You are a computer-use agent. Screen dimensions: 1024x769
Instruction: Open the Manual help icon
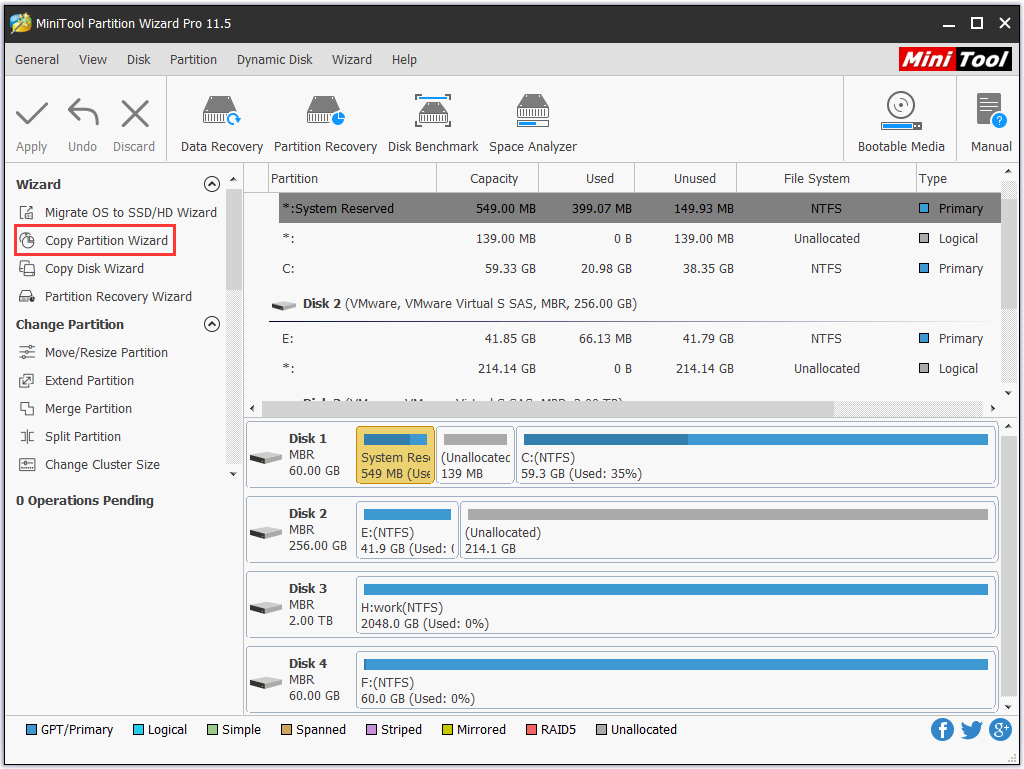click(x=991, y=110)
